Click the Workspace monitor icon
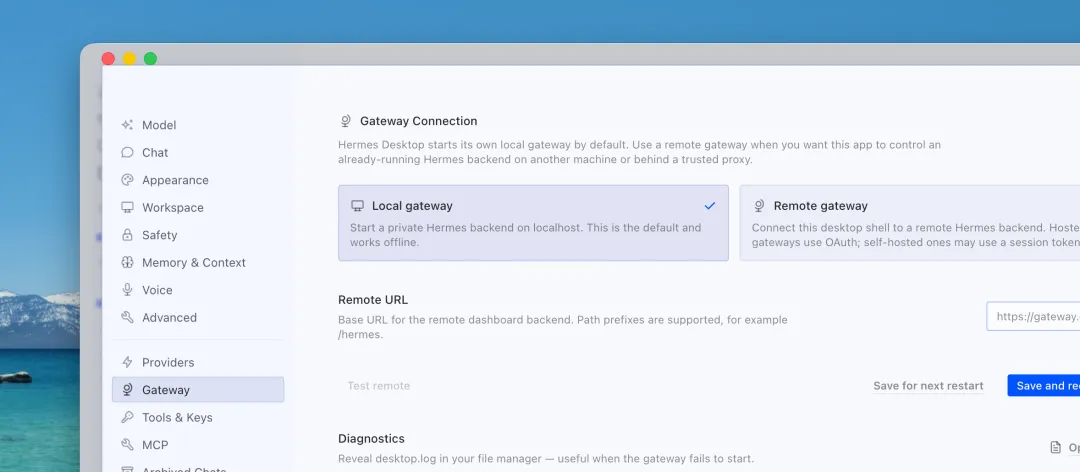The width and height of the screenshot is (1080, 472). (x=127, y=207)
